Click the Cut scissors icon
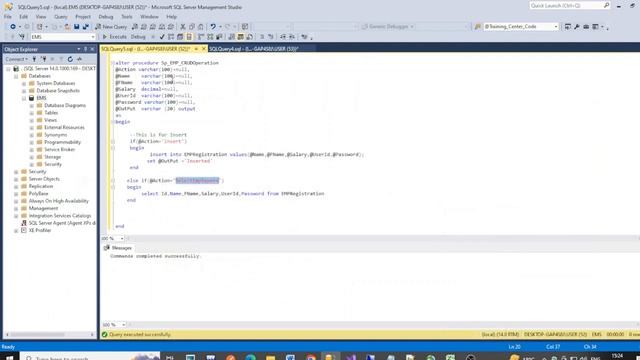Screen dimensions: 640x360 183,27
